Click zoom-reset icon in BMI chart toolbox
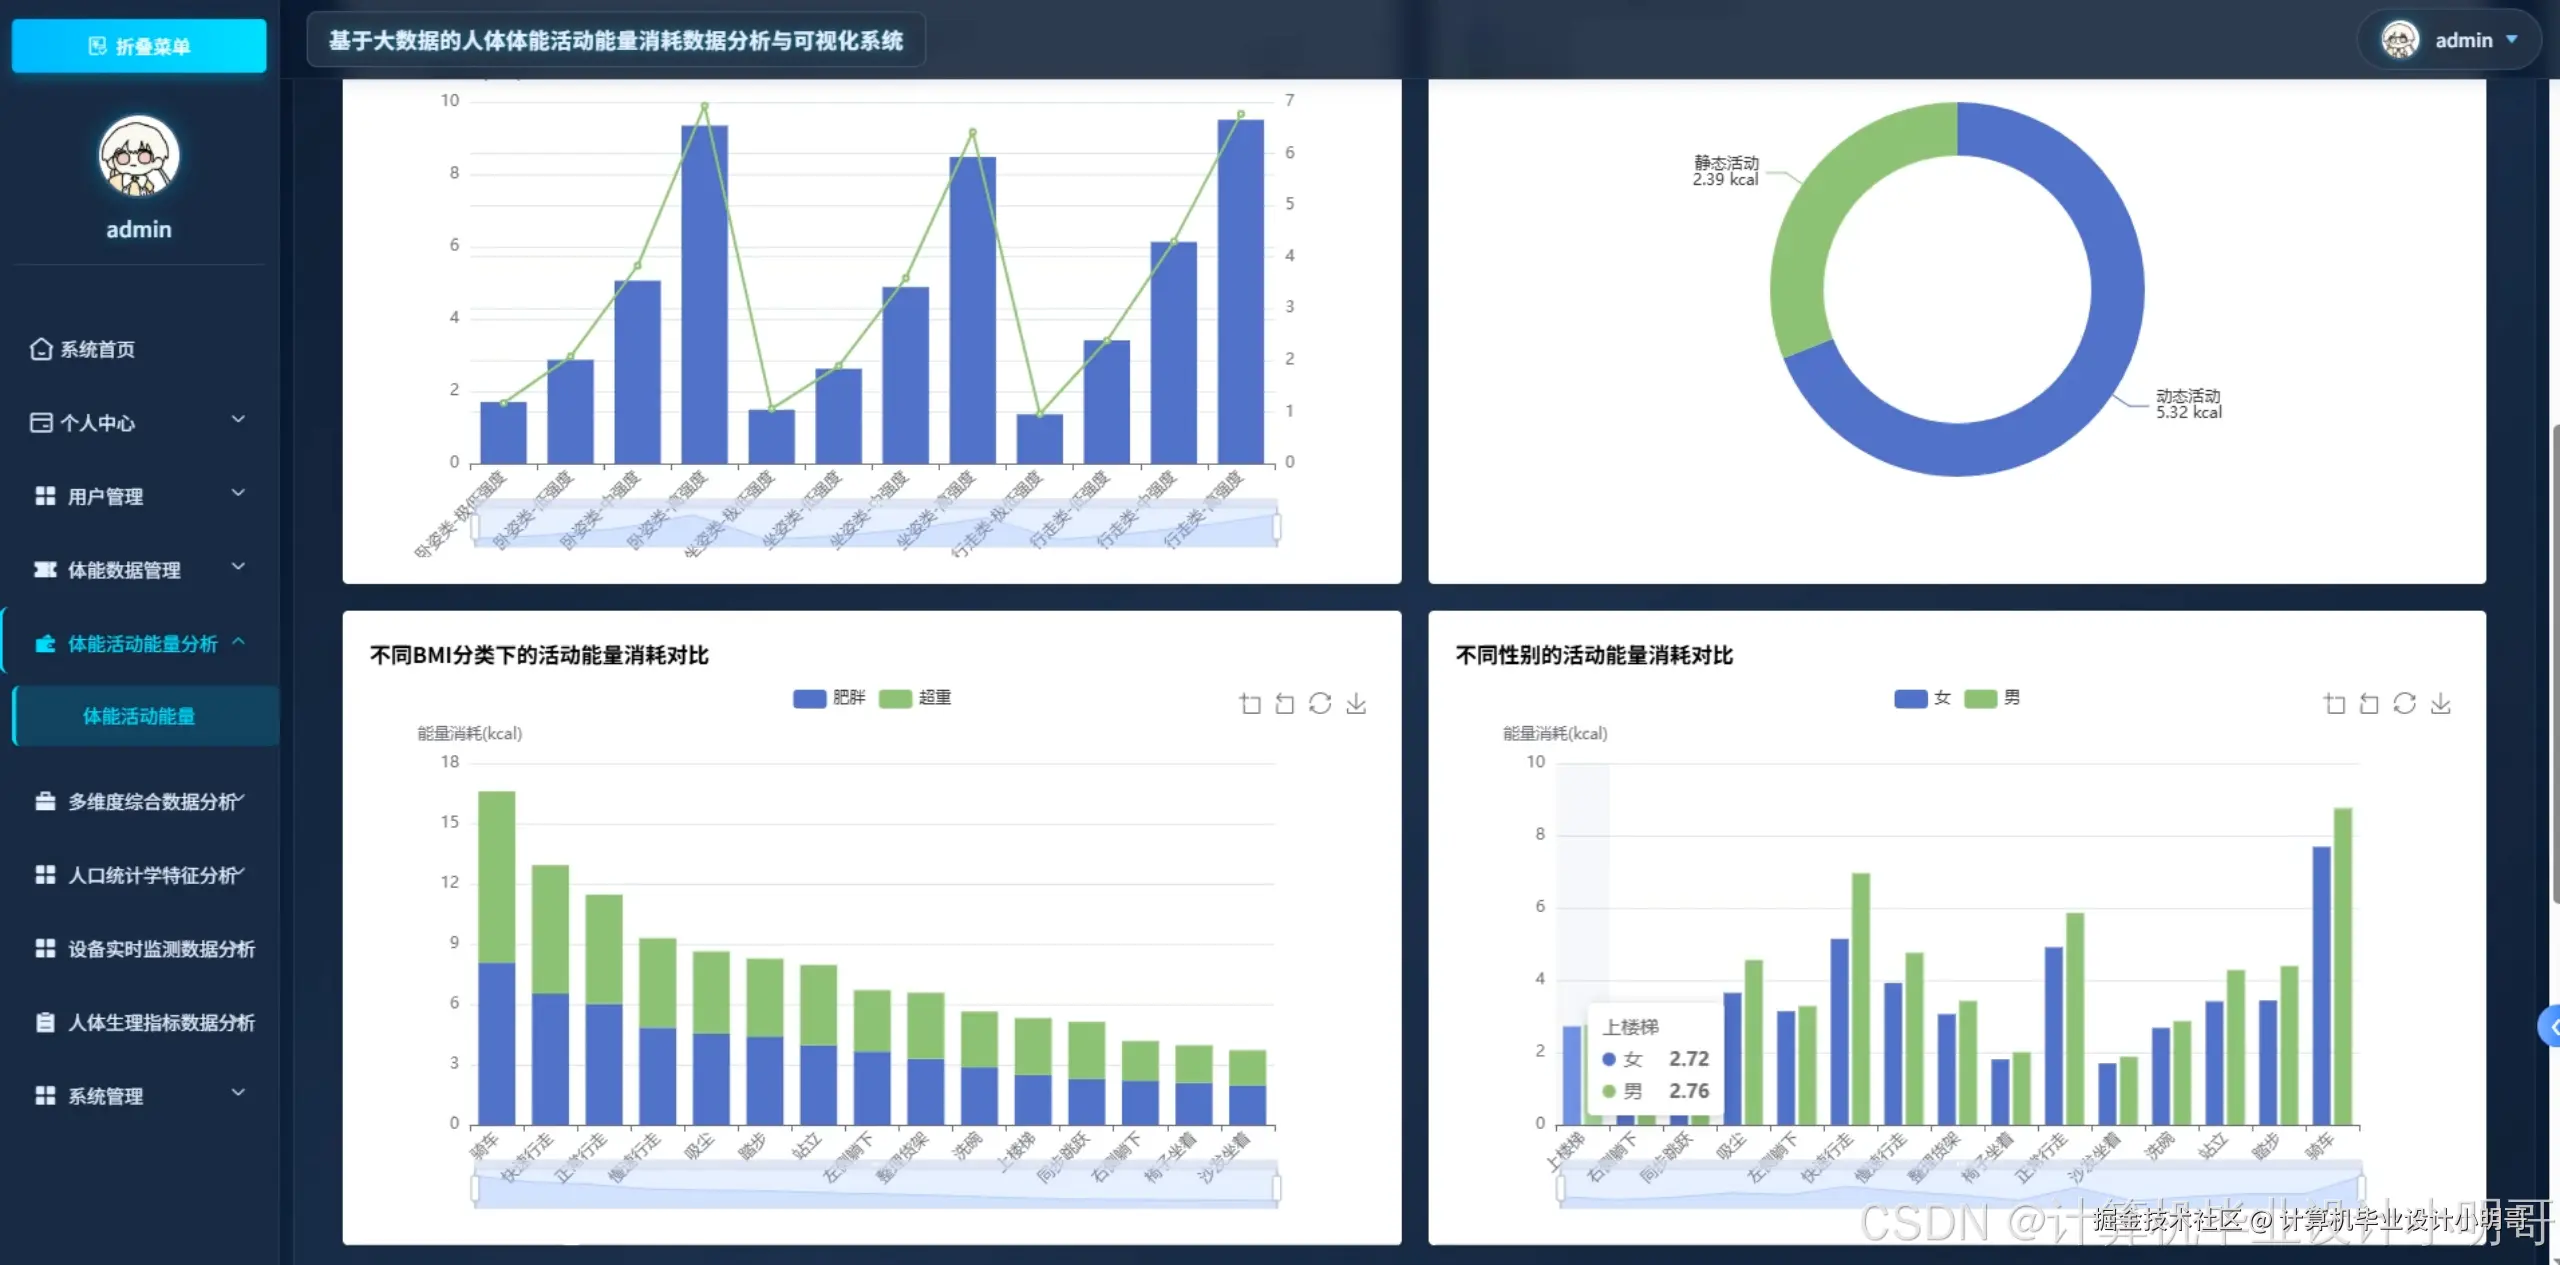Screen dimensions: 2560x1265 pos(1285,704)
